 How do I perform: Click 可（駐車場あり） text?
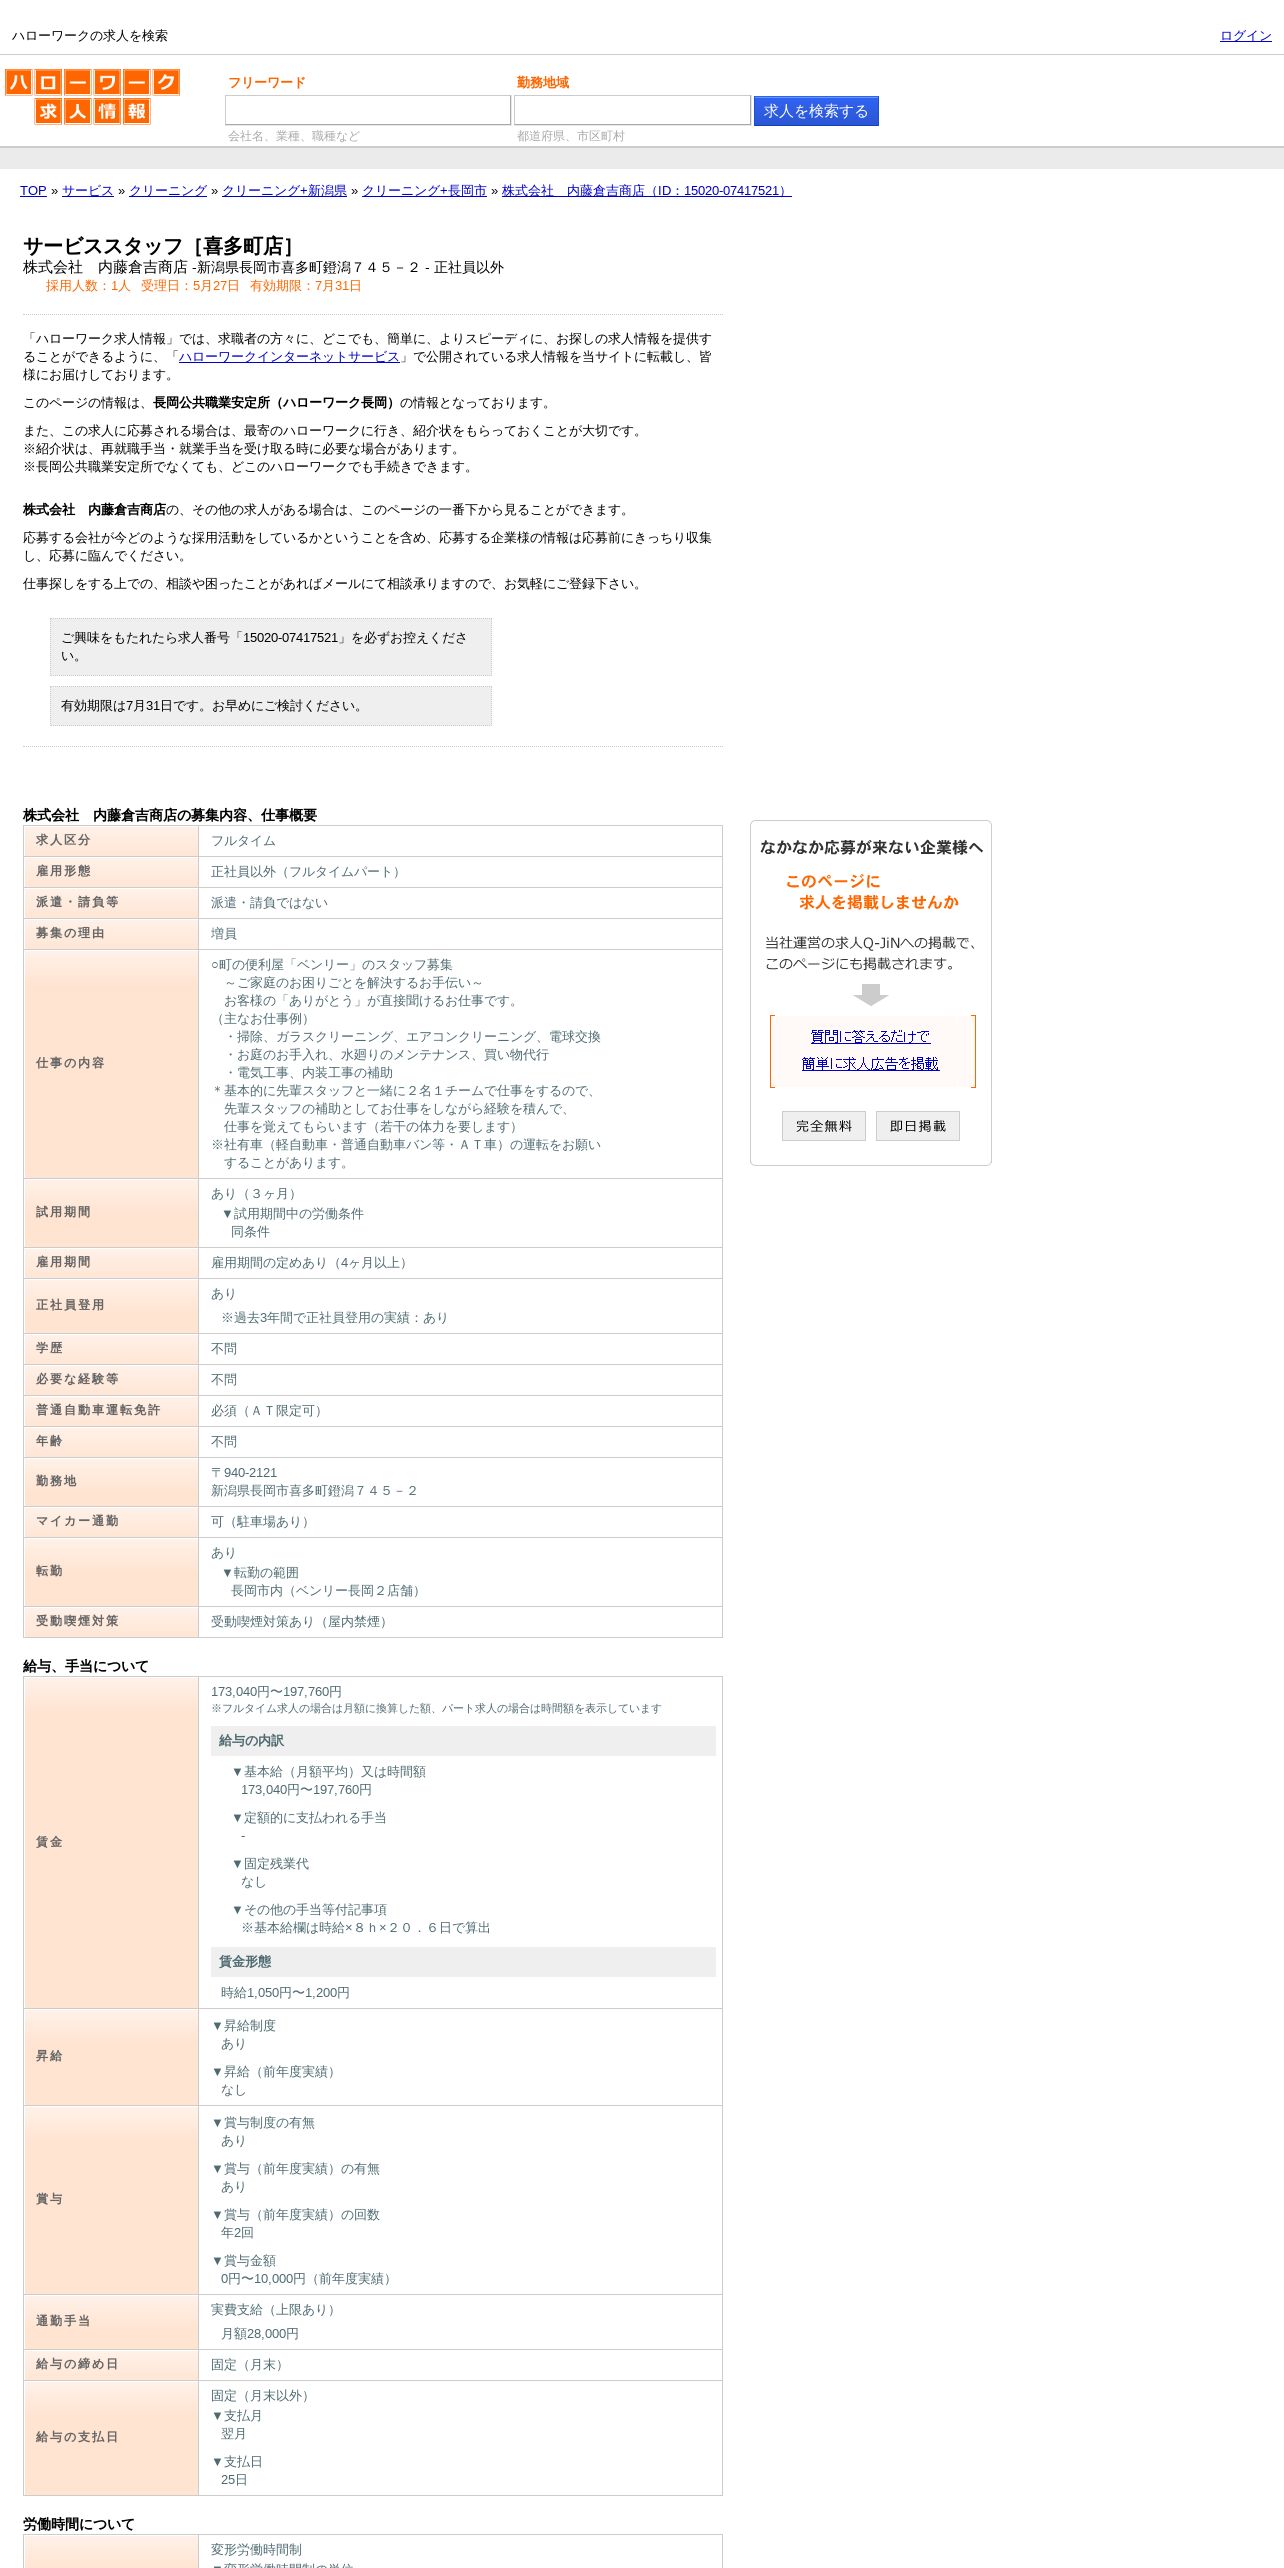click(263, 1522)
